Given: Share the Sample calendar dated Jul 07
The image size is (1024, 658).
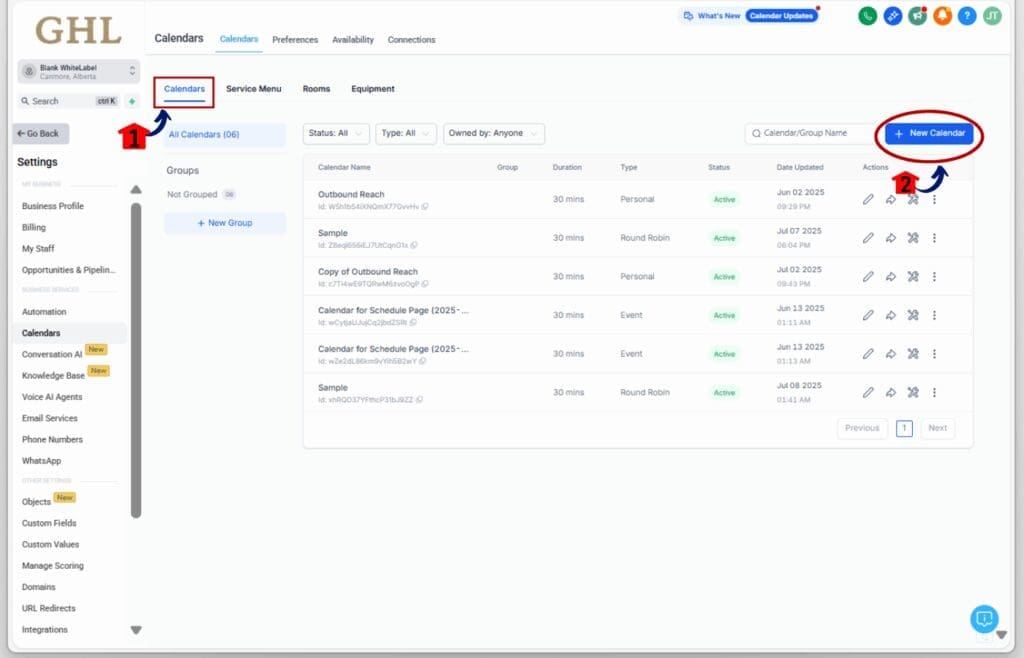Looking at the screenshot, I should (891, 238).
